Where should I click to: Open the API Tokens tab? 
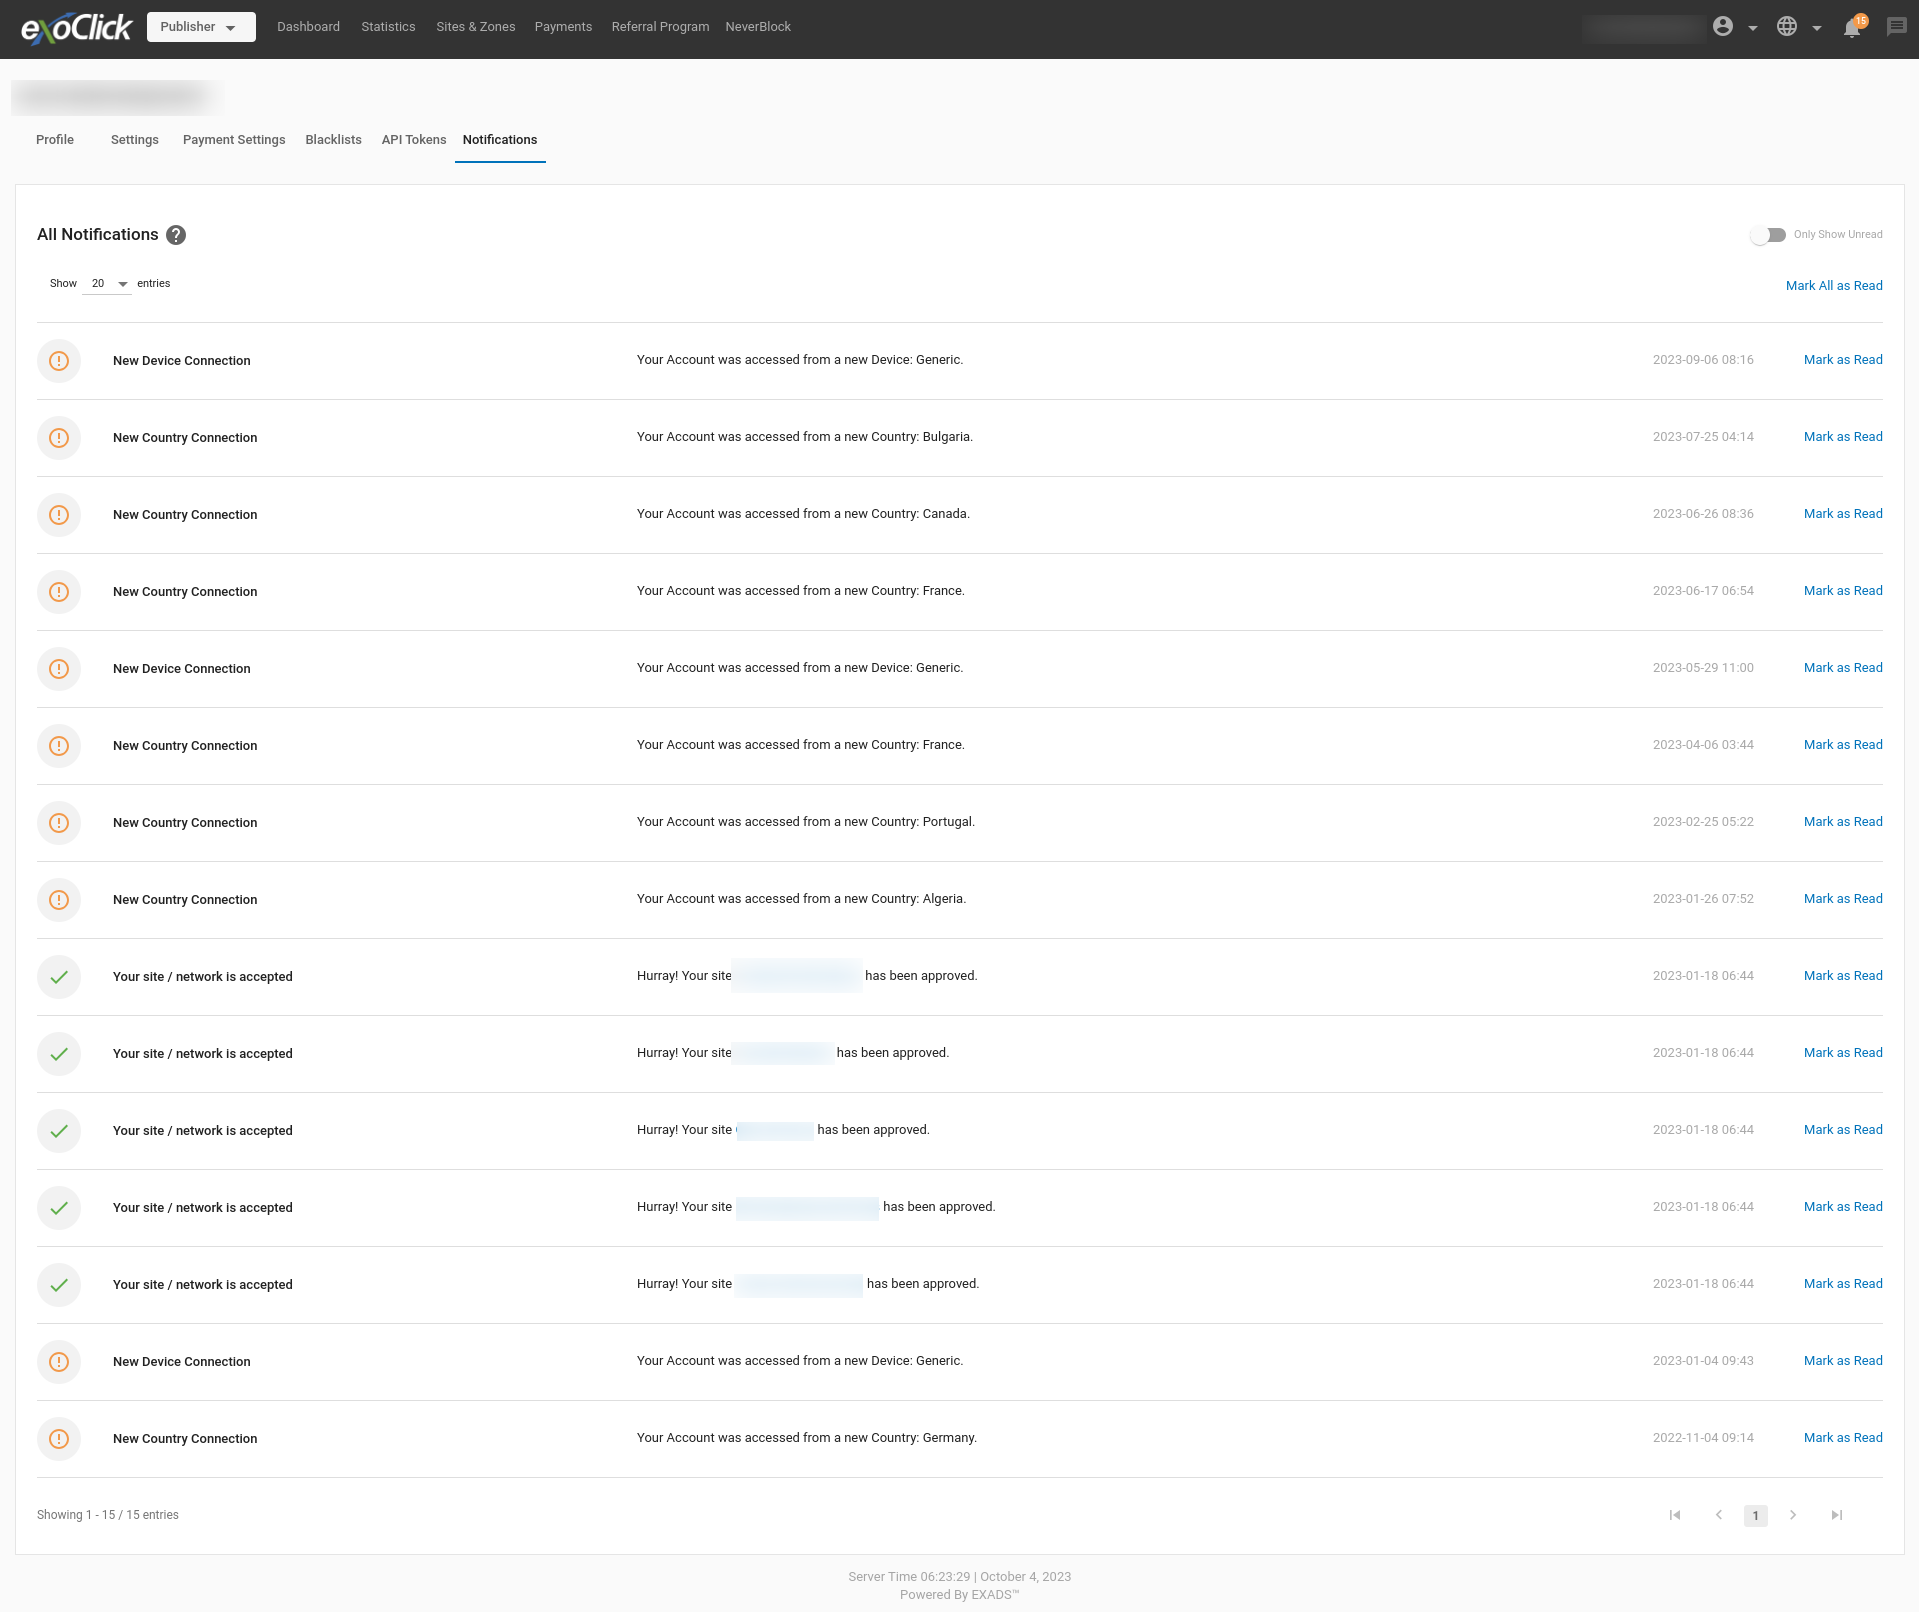413,140
